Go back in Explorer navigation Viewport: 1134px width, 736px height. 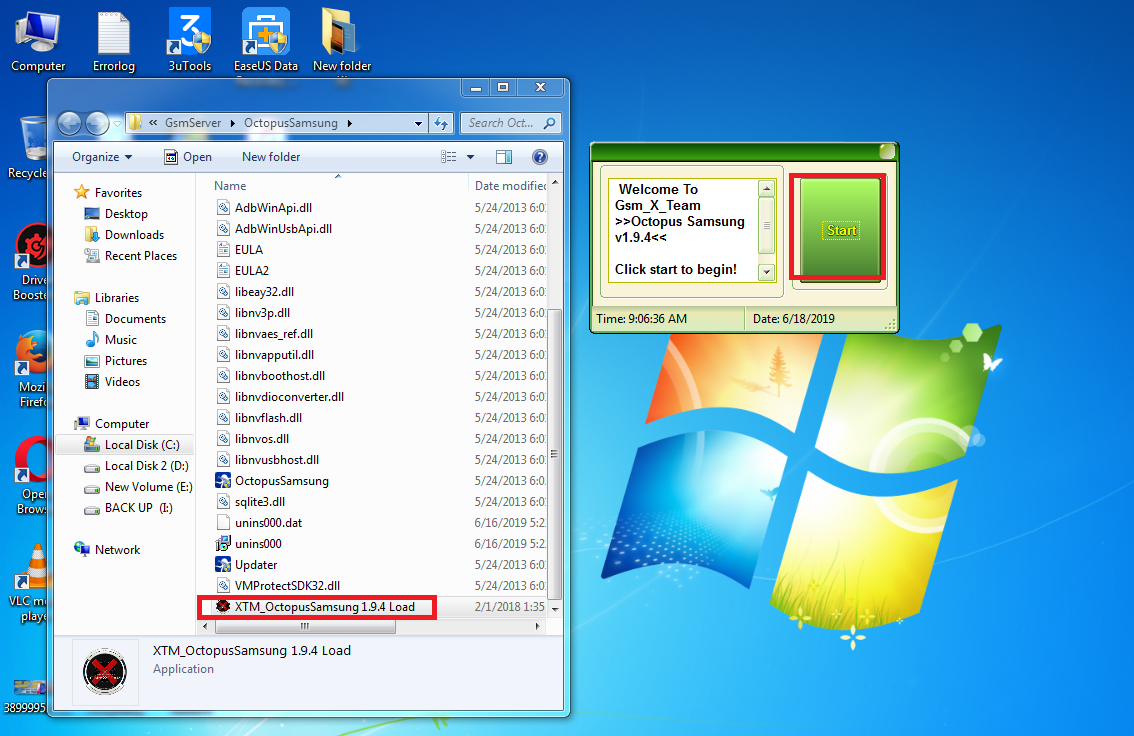click(69, 124)
